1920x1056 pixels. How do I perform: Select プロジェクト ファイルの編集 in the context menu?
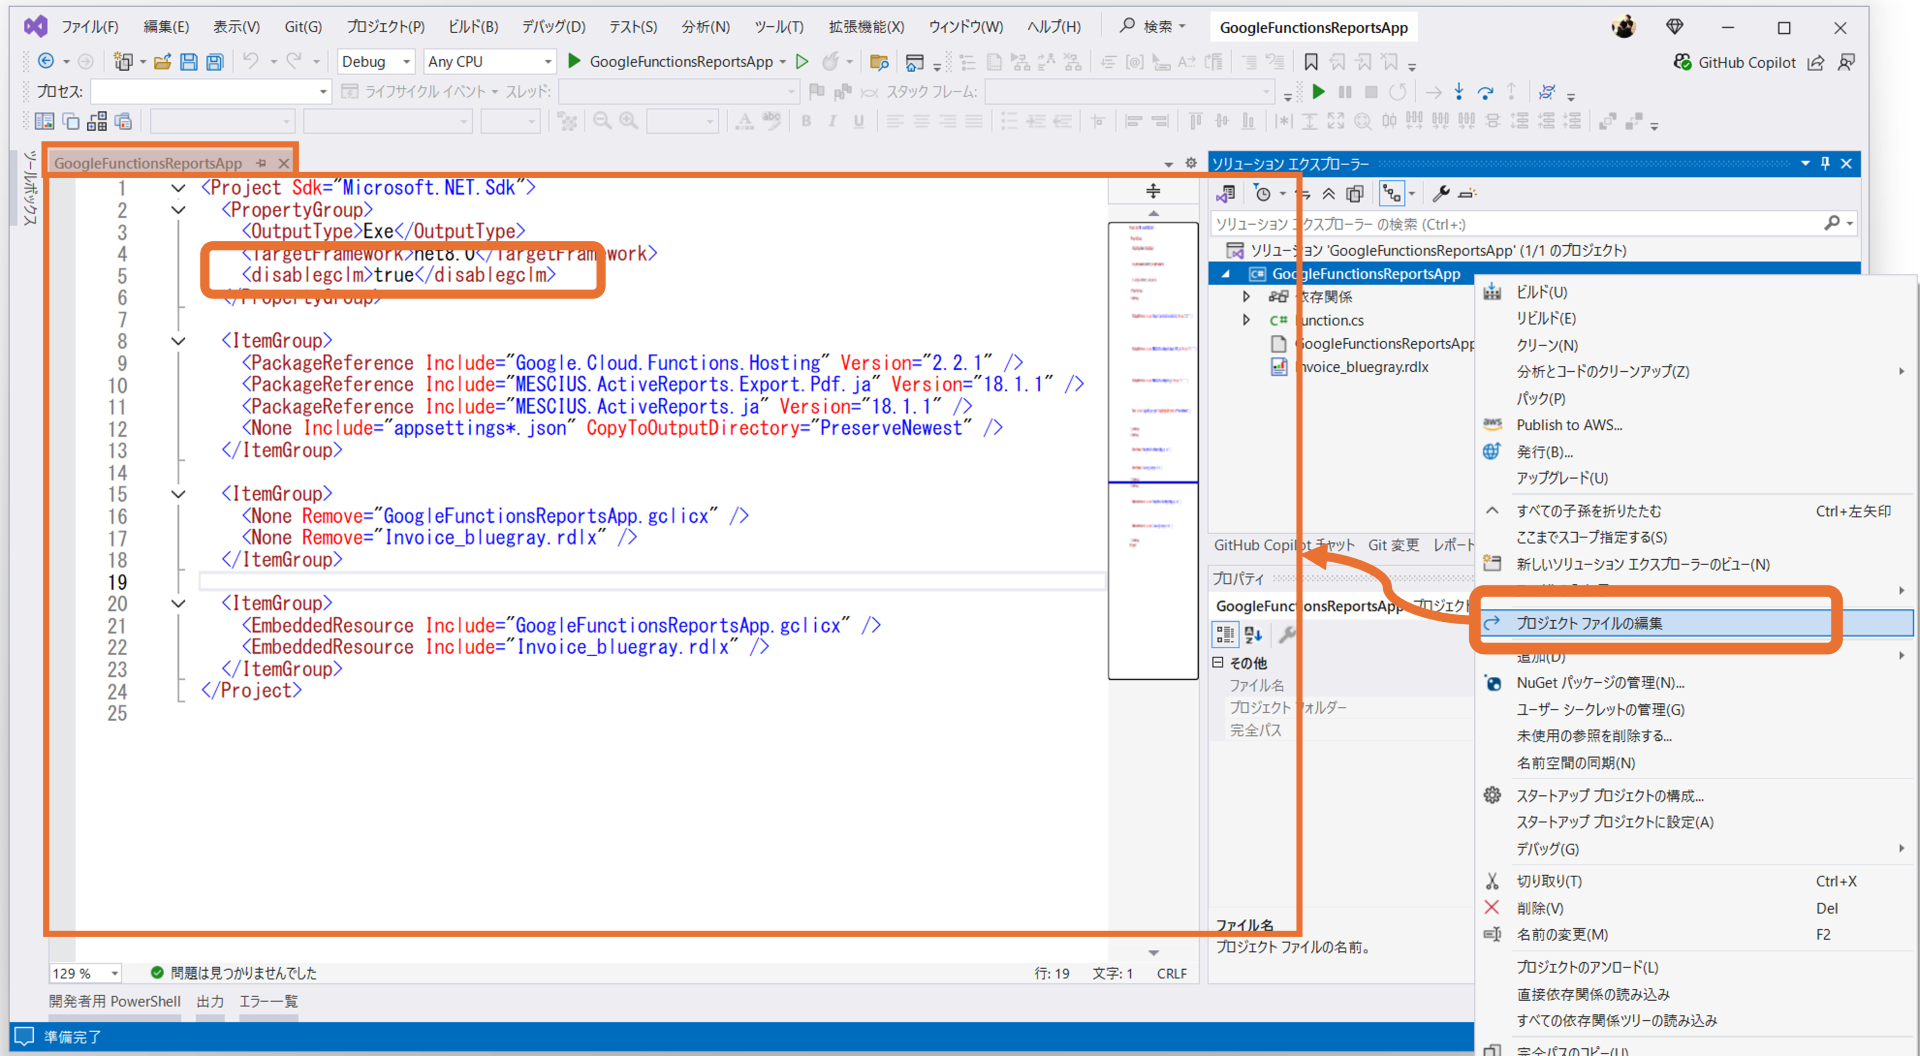point(1696,623)
